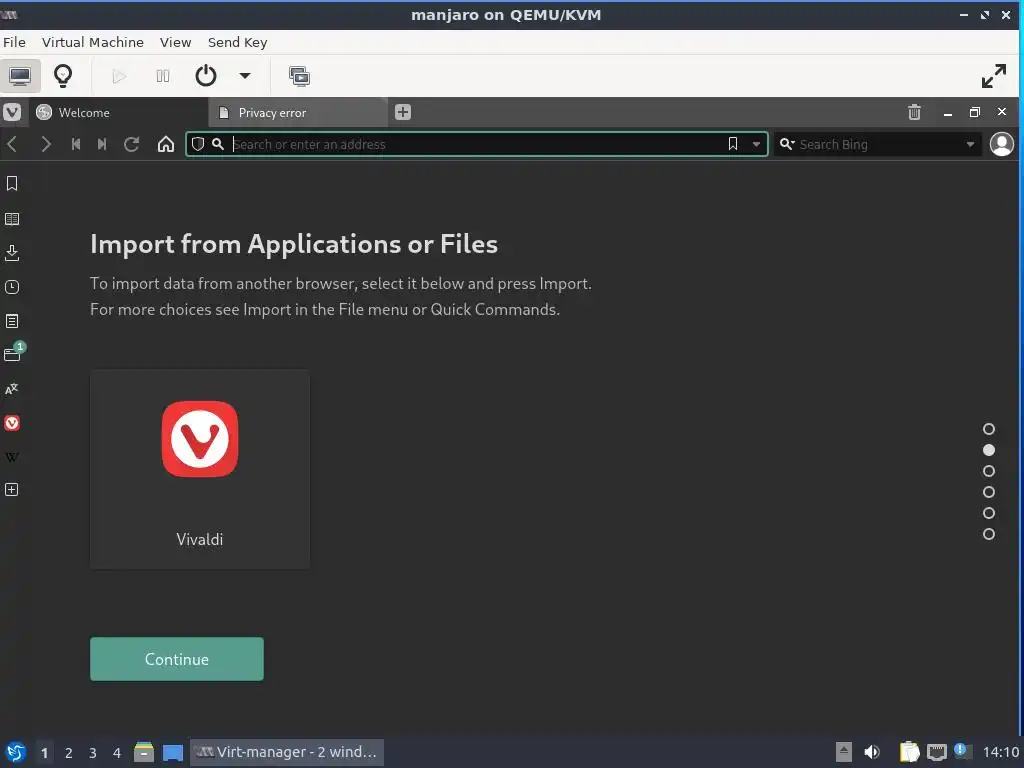
Task: Open the clipboard manager tray icon
Action: point(909,752)
